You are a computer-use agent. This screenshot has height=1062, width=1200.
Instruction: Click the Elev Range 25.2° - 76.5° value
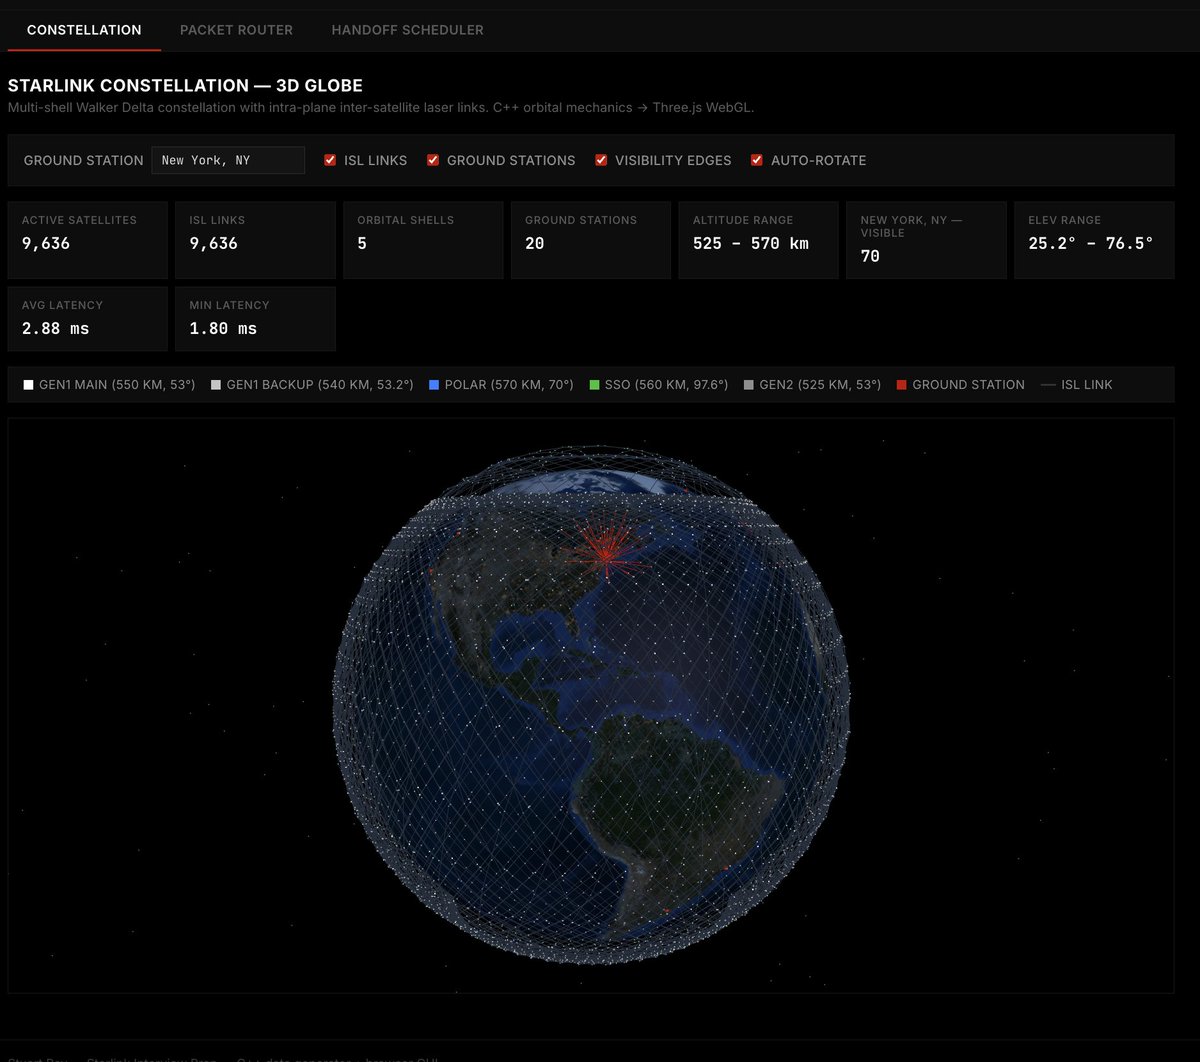[x=1090, y=243]
